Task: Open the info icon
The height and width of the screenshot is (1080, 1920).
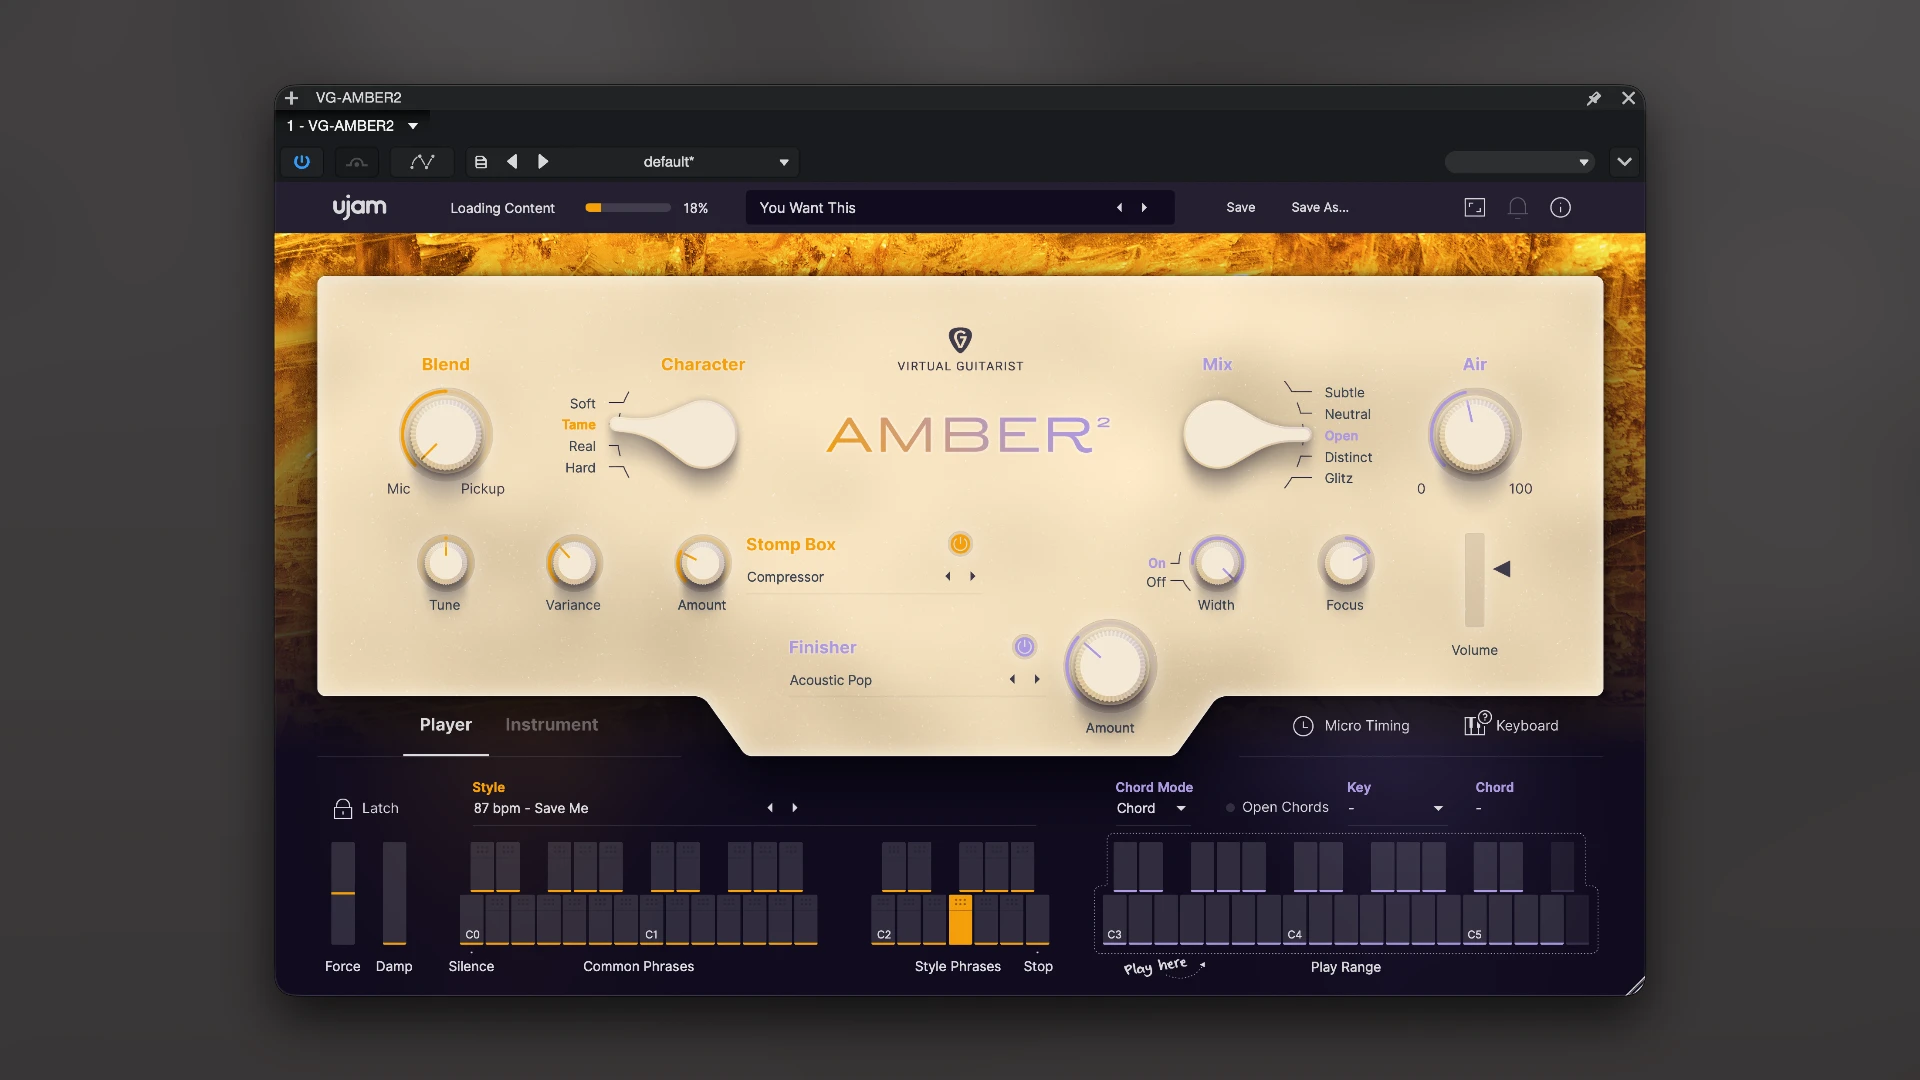Action: pyautogui.click(x=1560, y=208)
